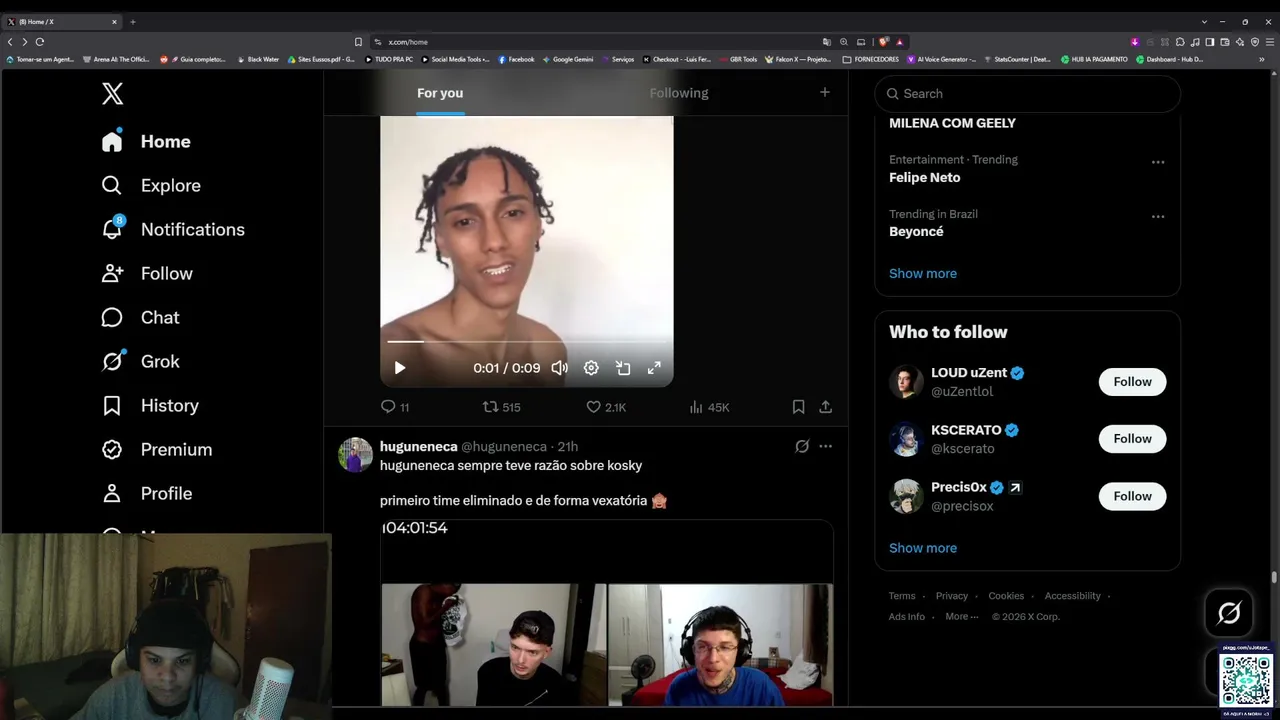Open a new browser tab
1280x720 pixels.
click(132, 21)
